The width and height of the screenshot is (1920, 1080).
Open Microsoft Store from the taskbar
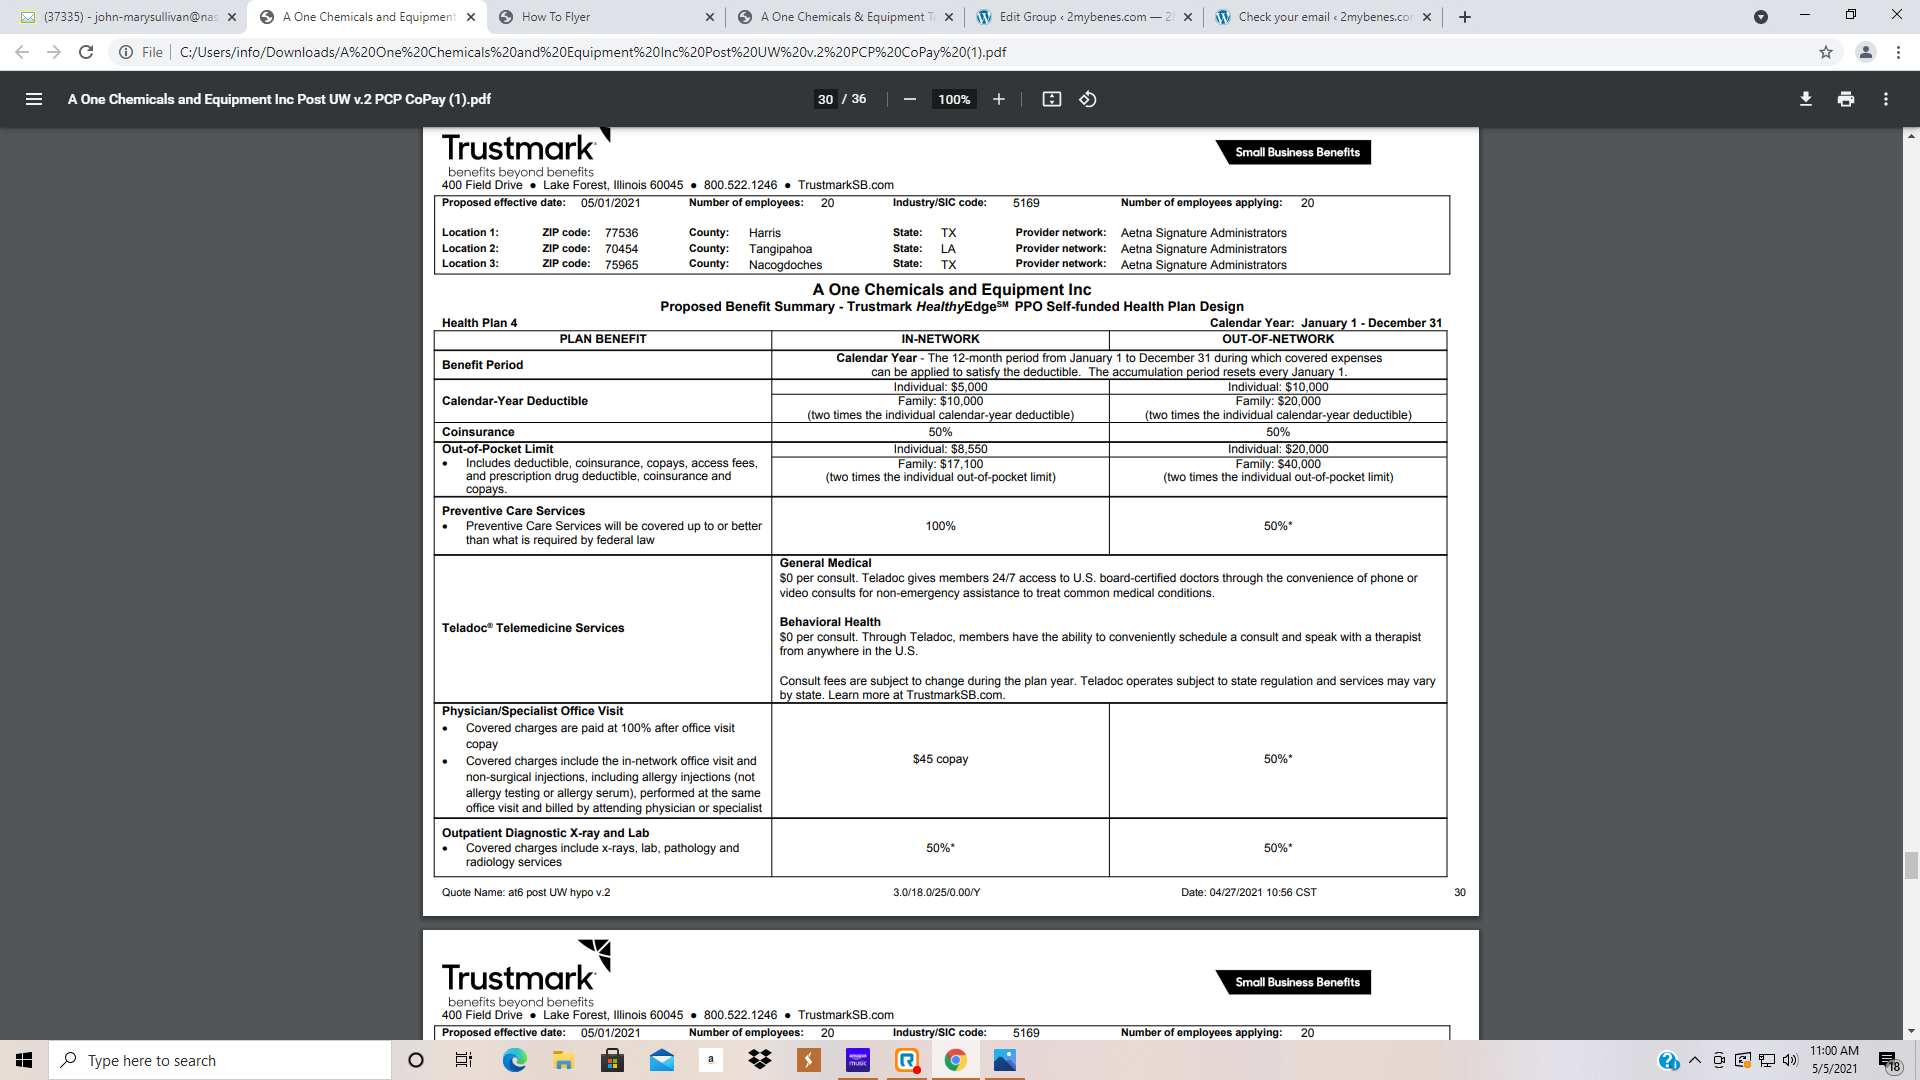tap(612, 1060)
